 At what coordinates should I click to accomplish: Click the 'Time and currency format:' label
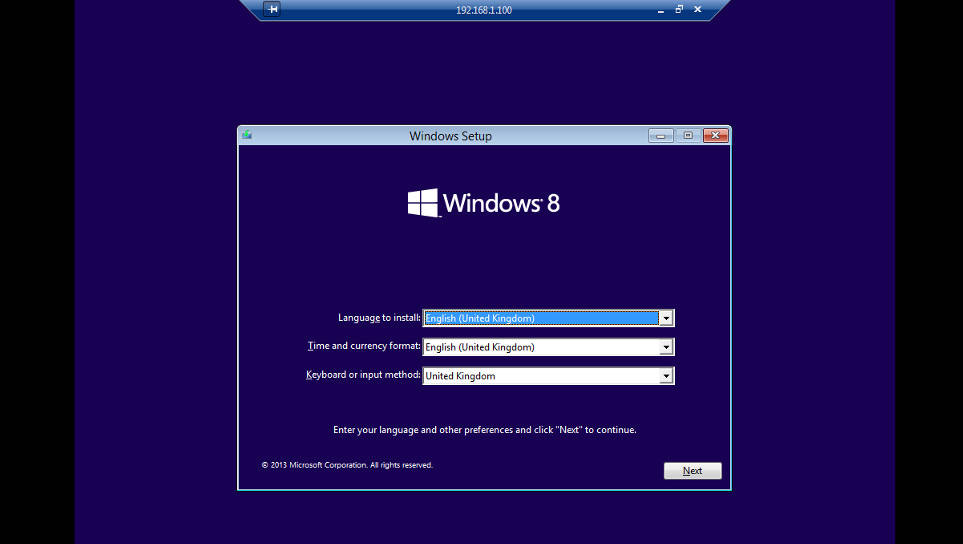point(364,346)
